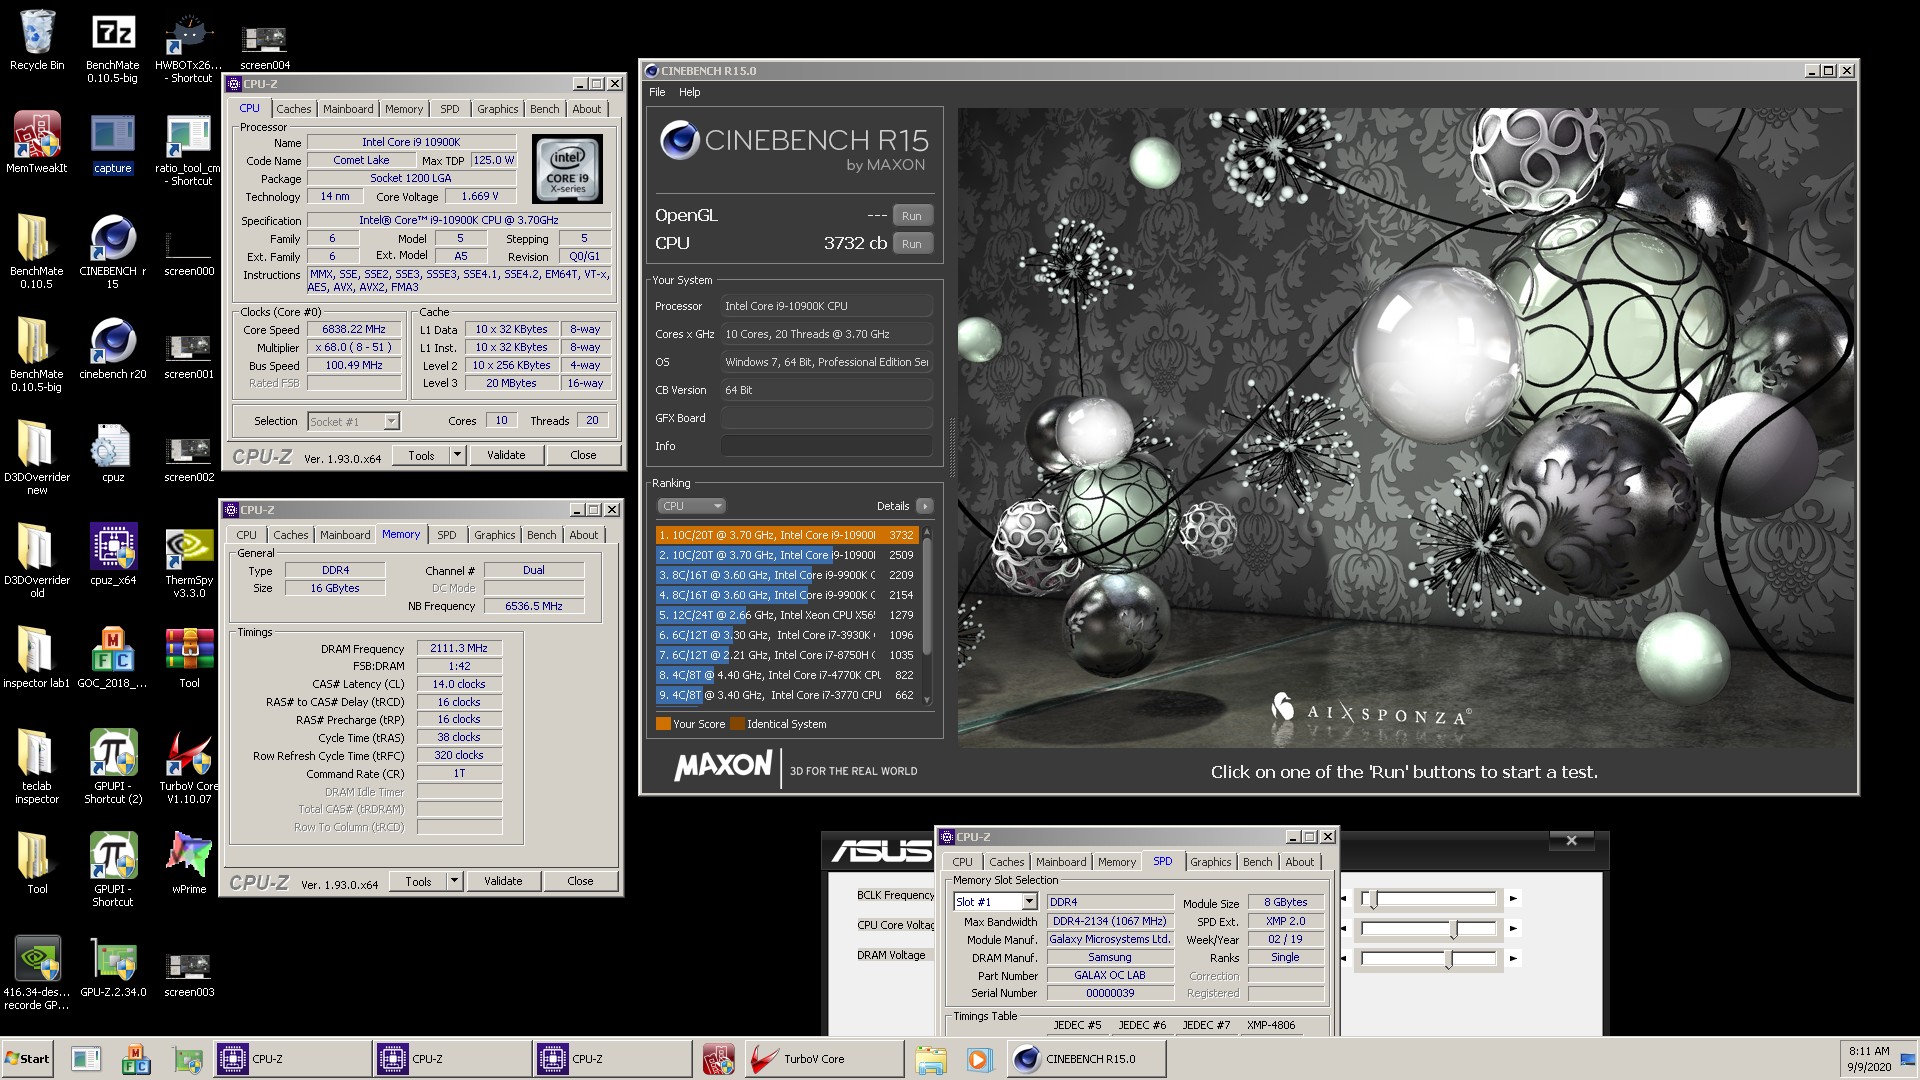Launch TurboV Core V1.10.07 icon

tap(189, 766)
